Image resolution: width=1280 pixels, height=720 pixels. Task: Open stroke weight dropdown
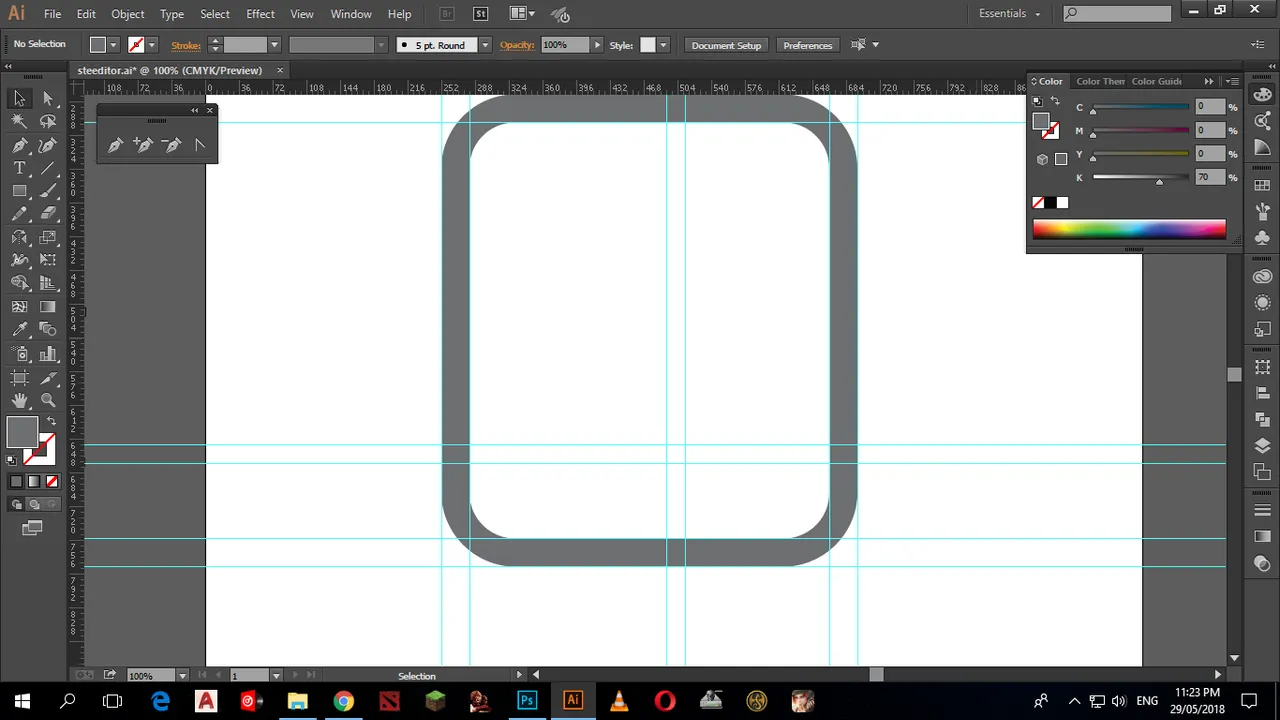coord(273,45)
